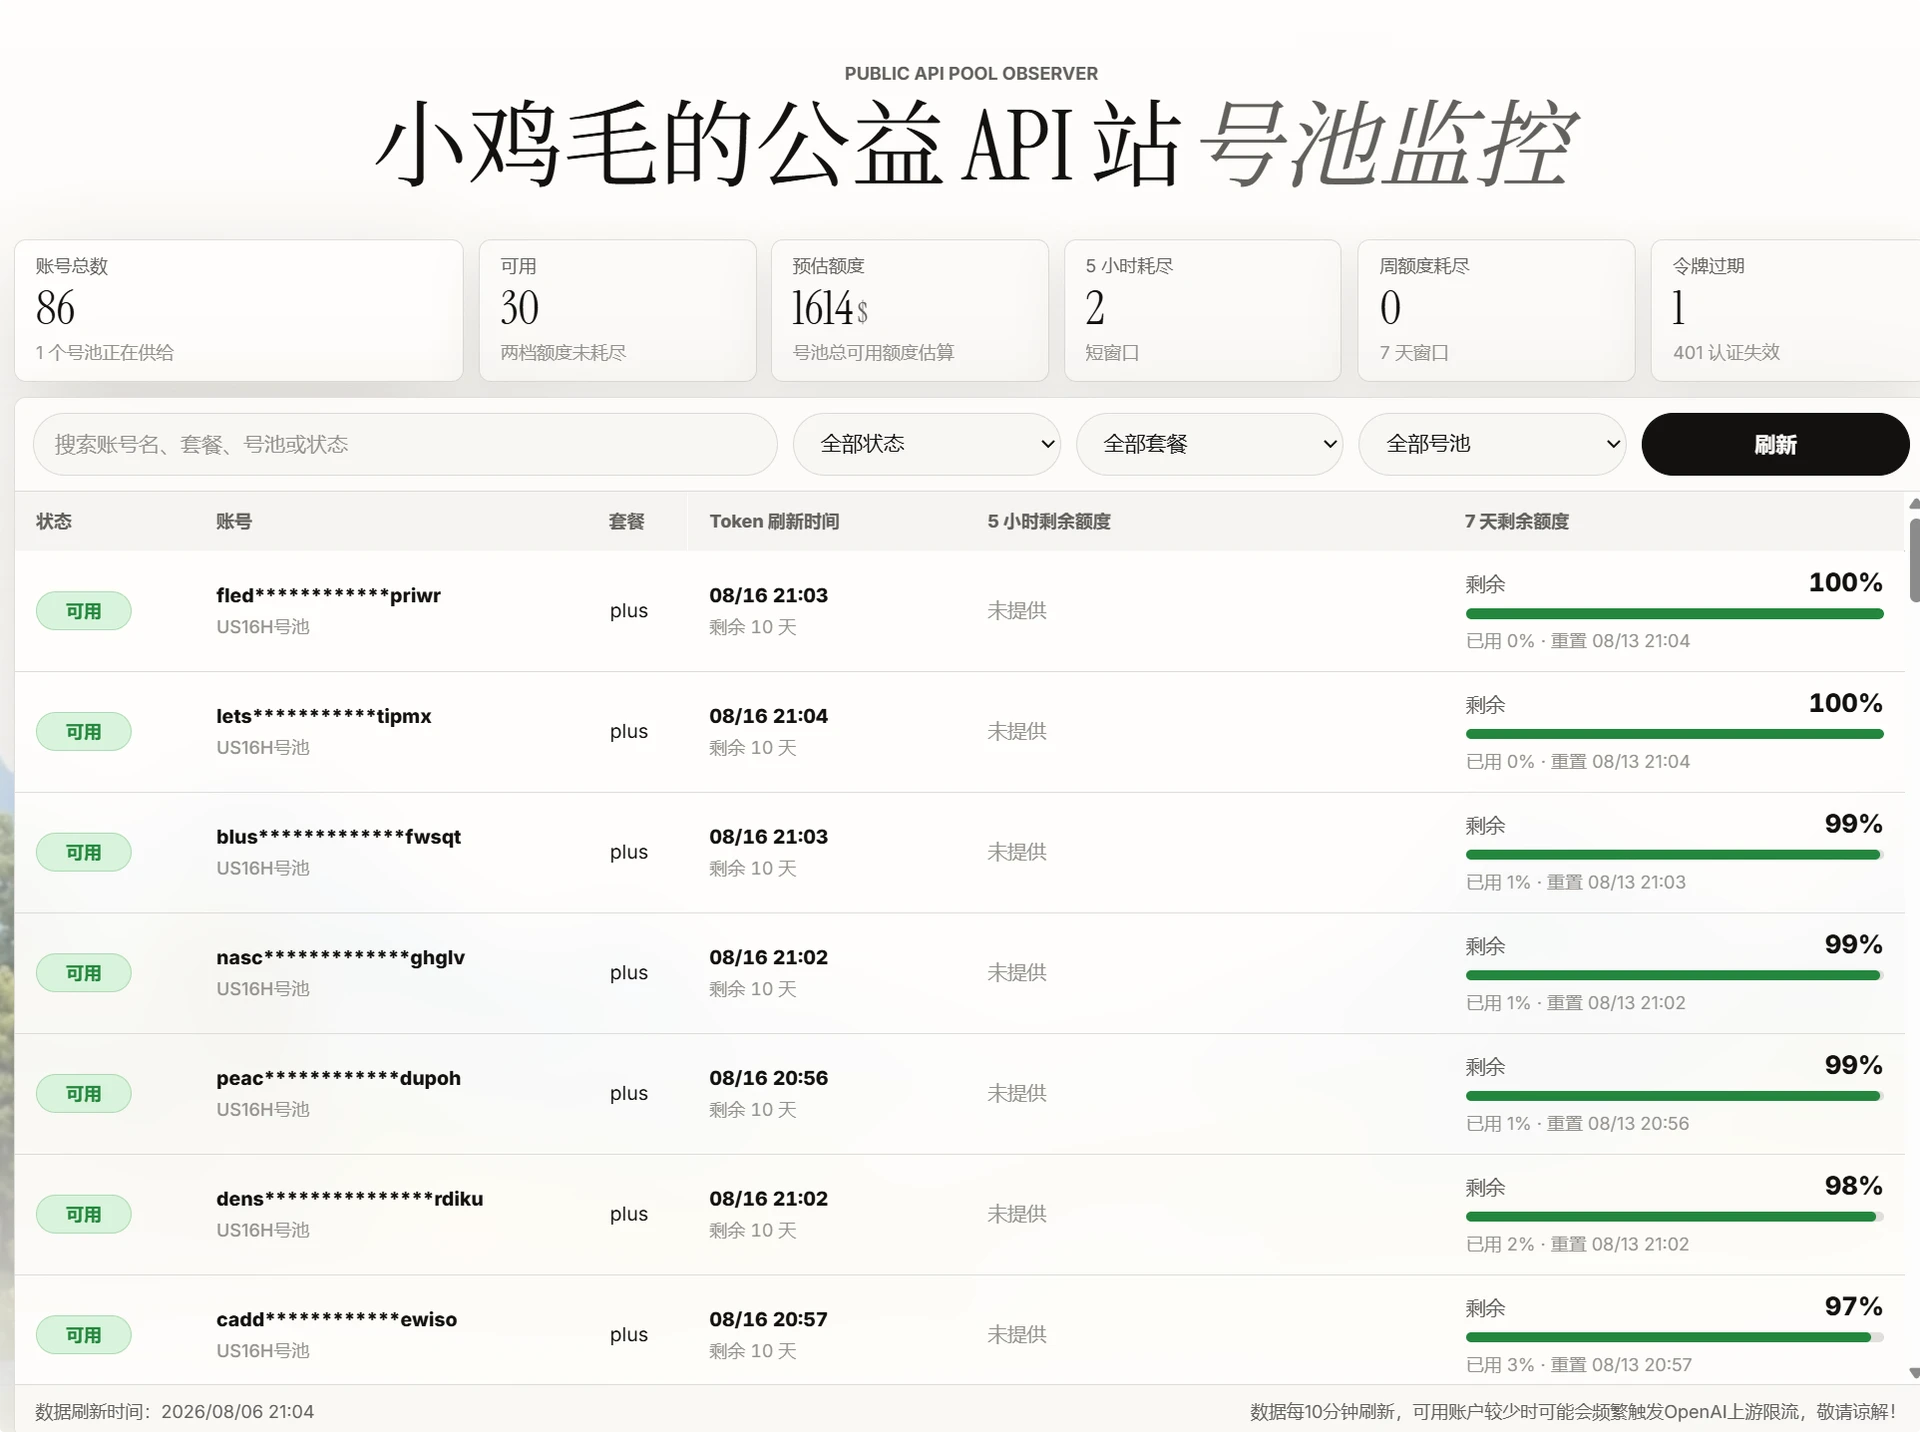Viewport: 1920px width, 1432px height.
Task: Click the 98% remaining value
Action: 1853,1186
